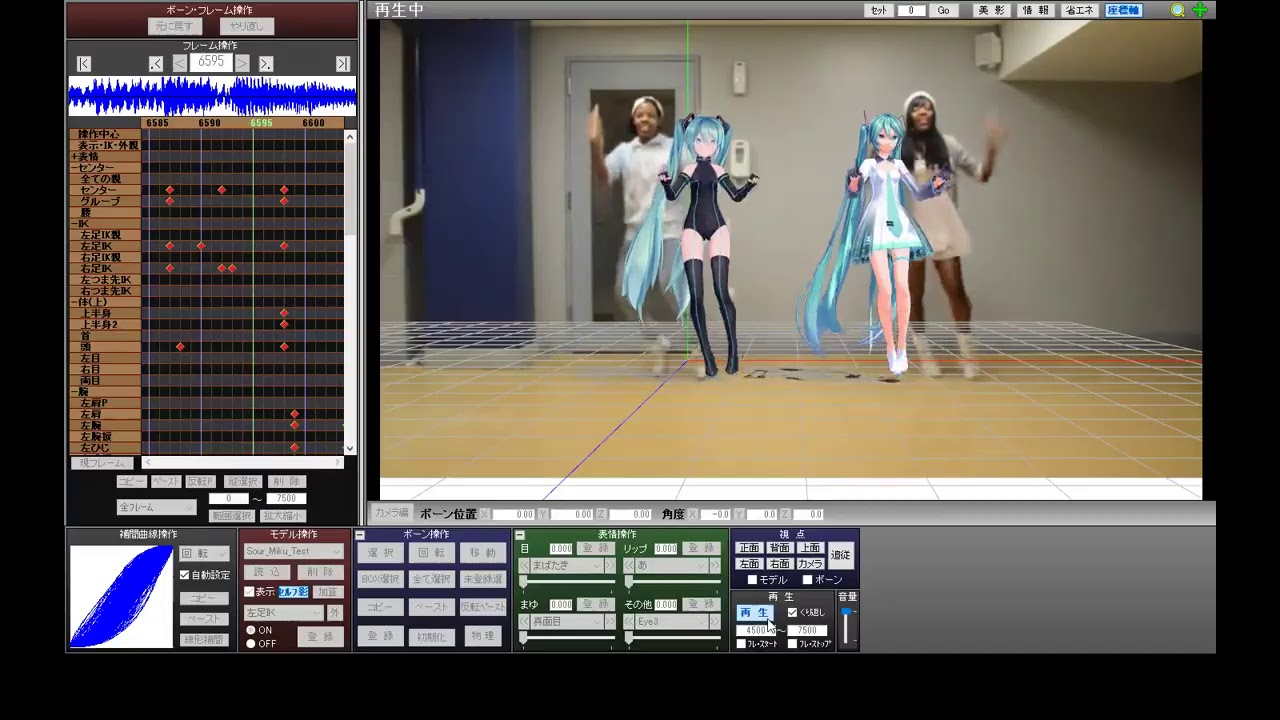Click the frame number field showing 6595
Screen dimensions: 1280x720
click(211, 62)
